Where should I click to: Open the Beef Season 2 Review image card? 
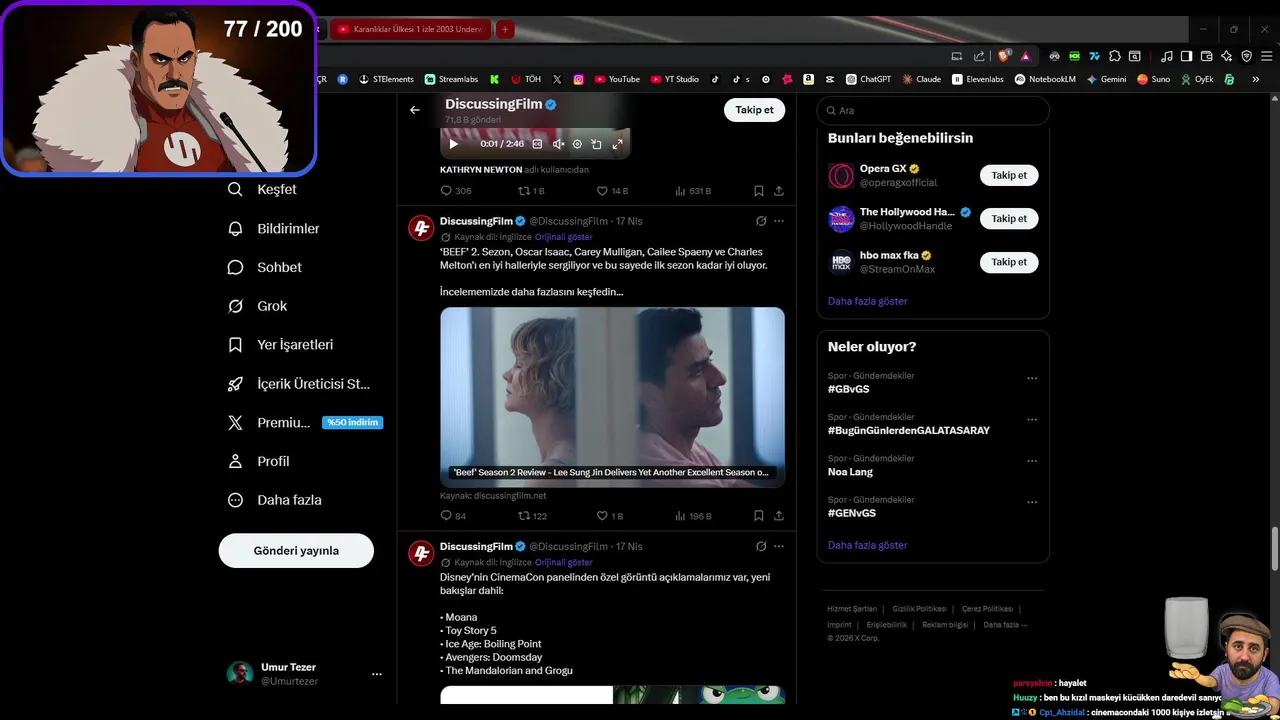click(x=612, y=397)
